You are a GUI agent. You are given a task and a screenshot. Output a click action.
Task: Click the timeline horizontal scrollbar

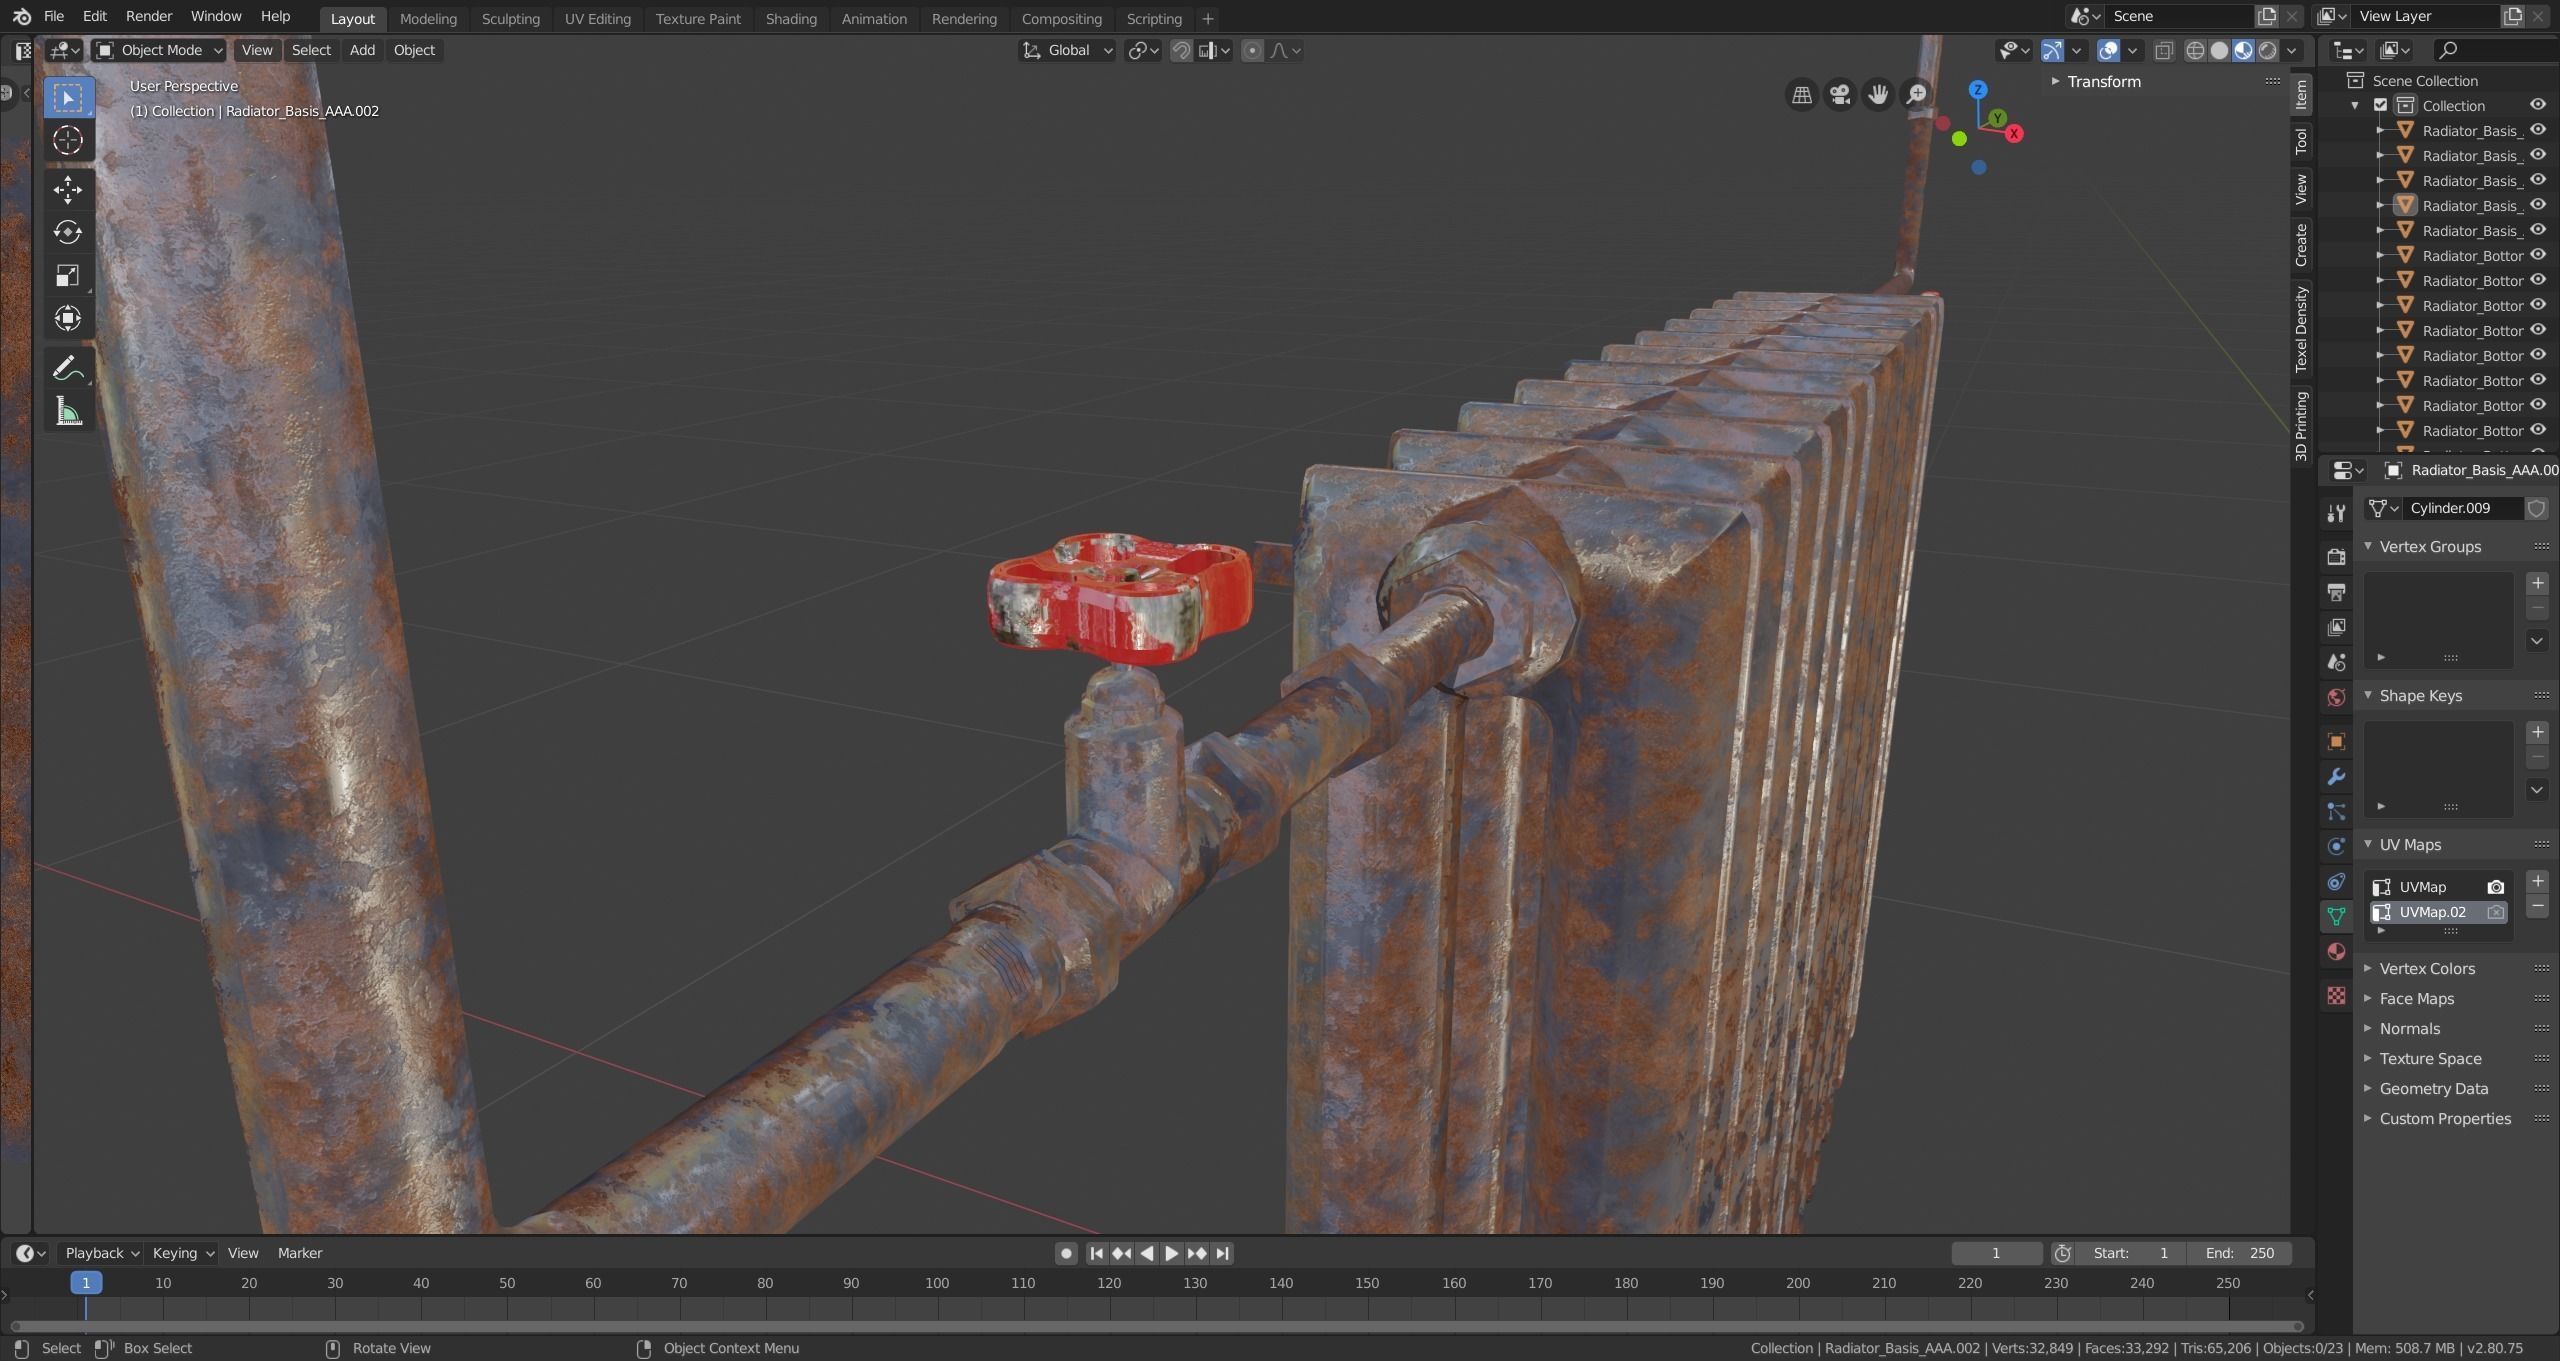1156,1326
